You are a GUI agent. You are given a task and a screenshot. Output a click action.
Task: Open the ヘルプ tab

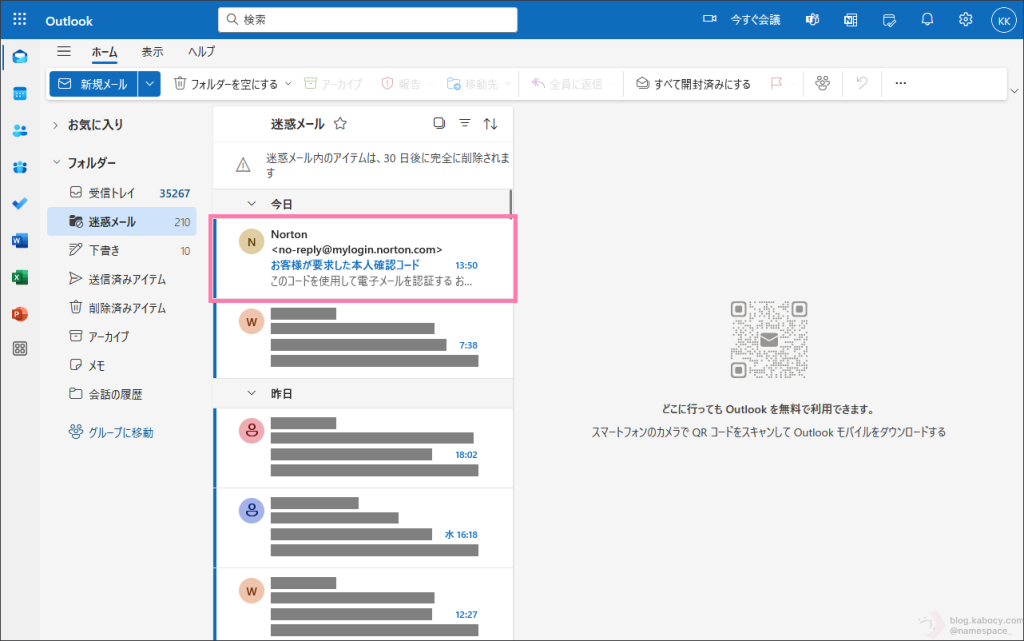tap(201, 52)
